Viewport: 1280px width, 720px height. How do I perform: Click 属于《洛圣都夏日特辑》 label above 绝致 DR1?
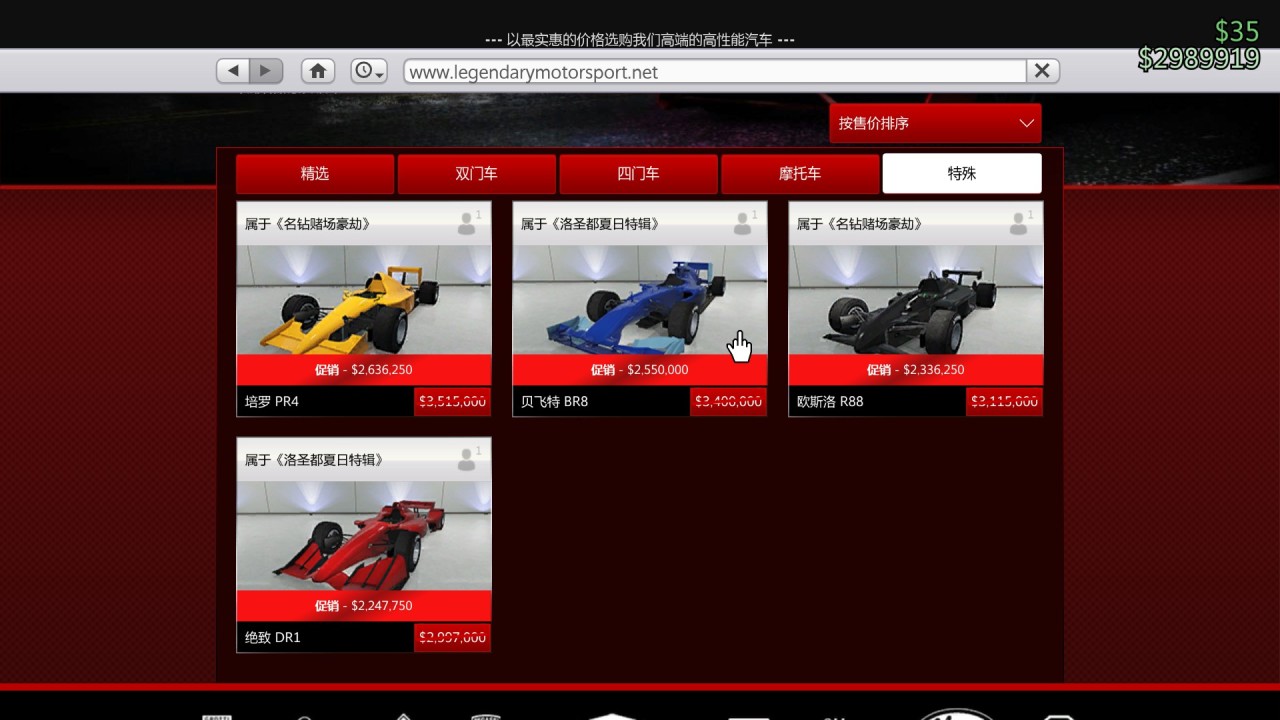(x=314, y=460)
